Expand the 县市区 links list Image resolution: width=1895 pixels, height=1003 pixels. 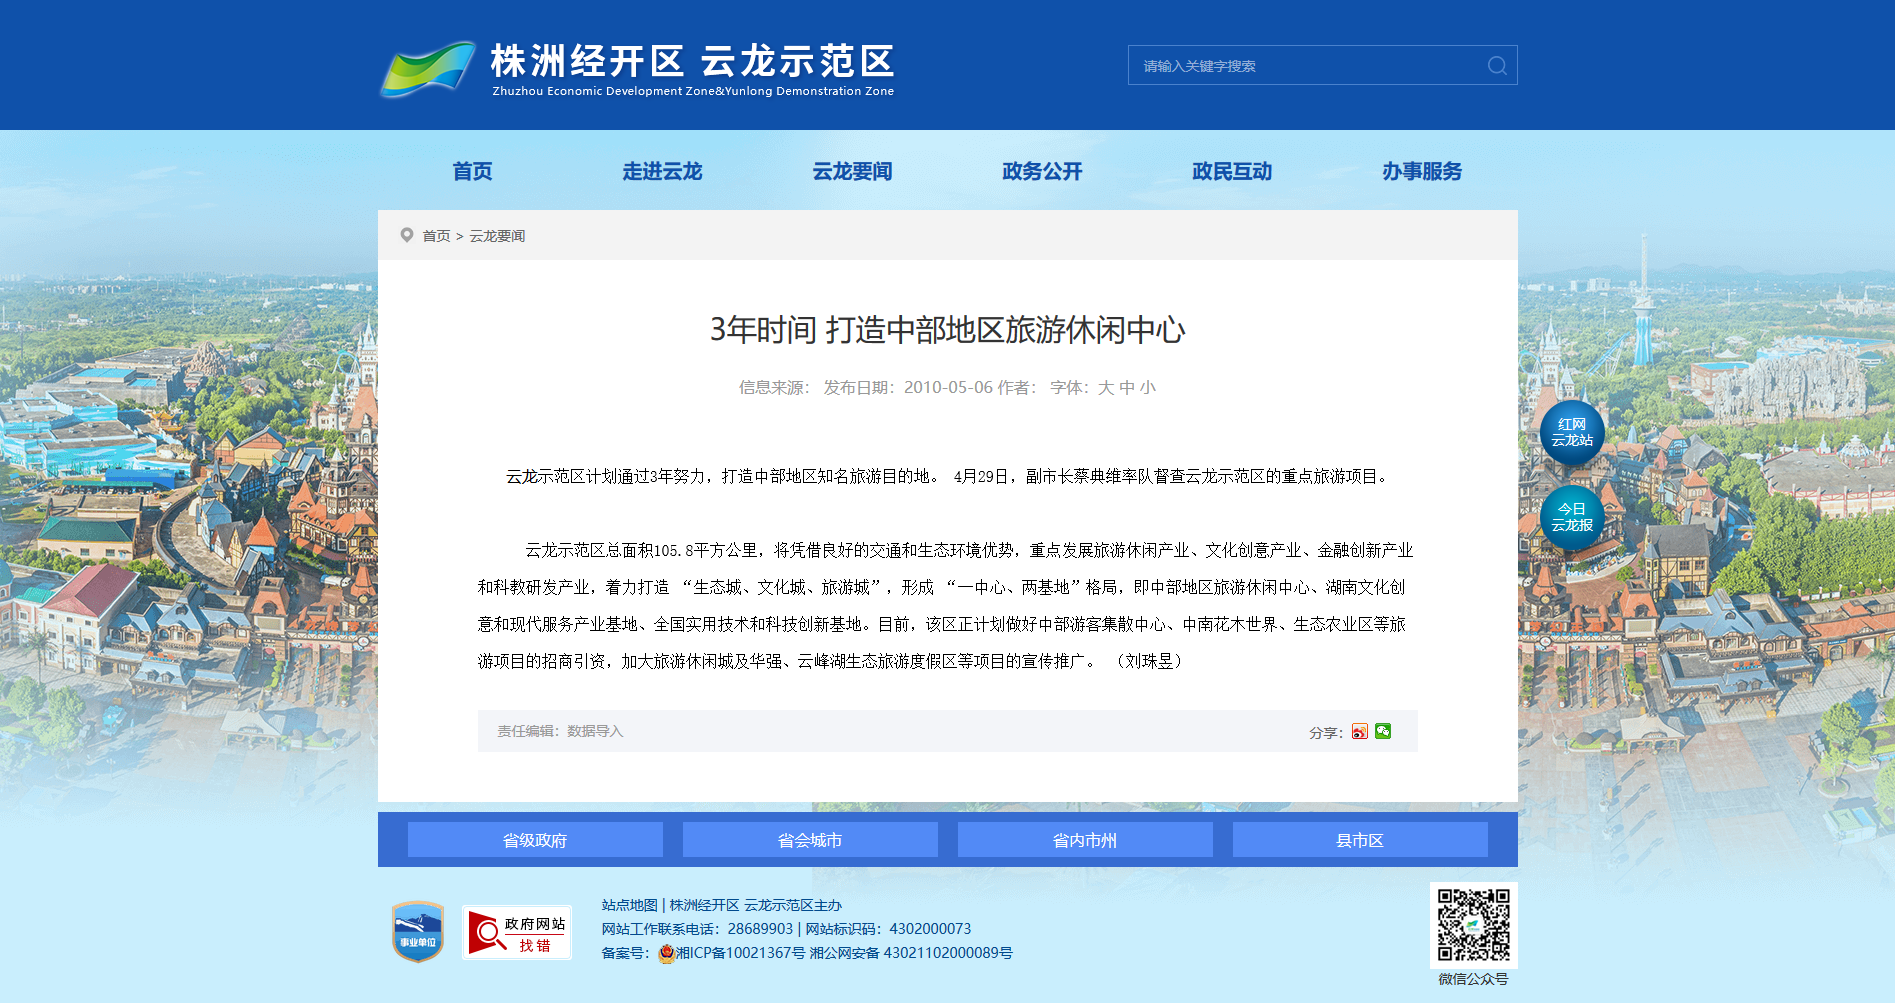coord(1360,840)
